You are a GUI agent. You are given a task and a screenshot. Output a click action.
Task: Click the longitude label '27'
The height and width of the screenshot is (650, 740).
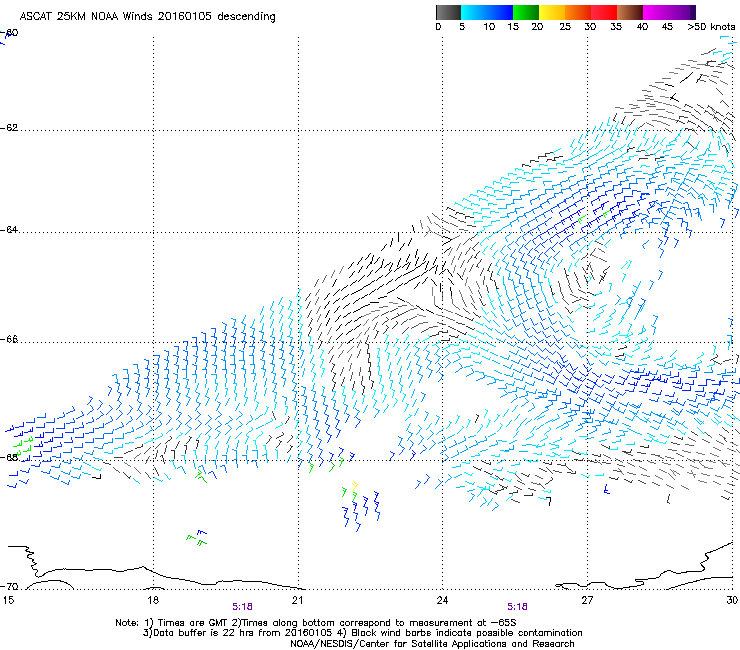(587, 600)
